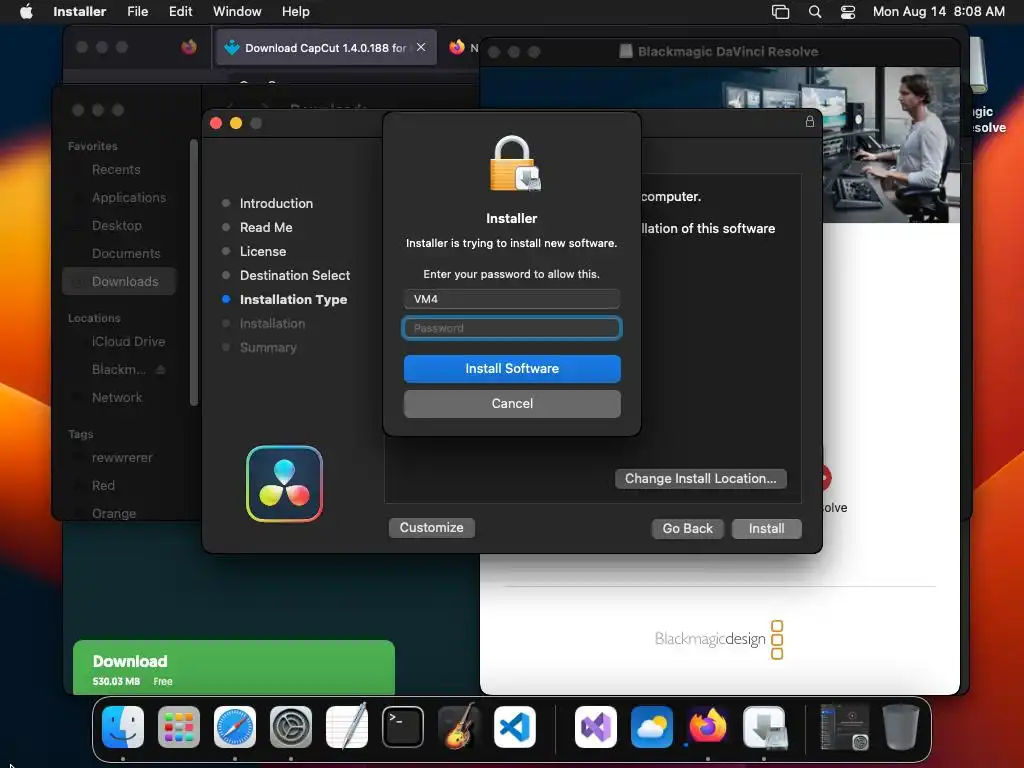The height and width of the screenshot is (768, 1024).
Task: Open Finder from the Dock
Action: (x=123, y=727)
